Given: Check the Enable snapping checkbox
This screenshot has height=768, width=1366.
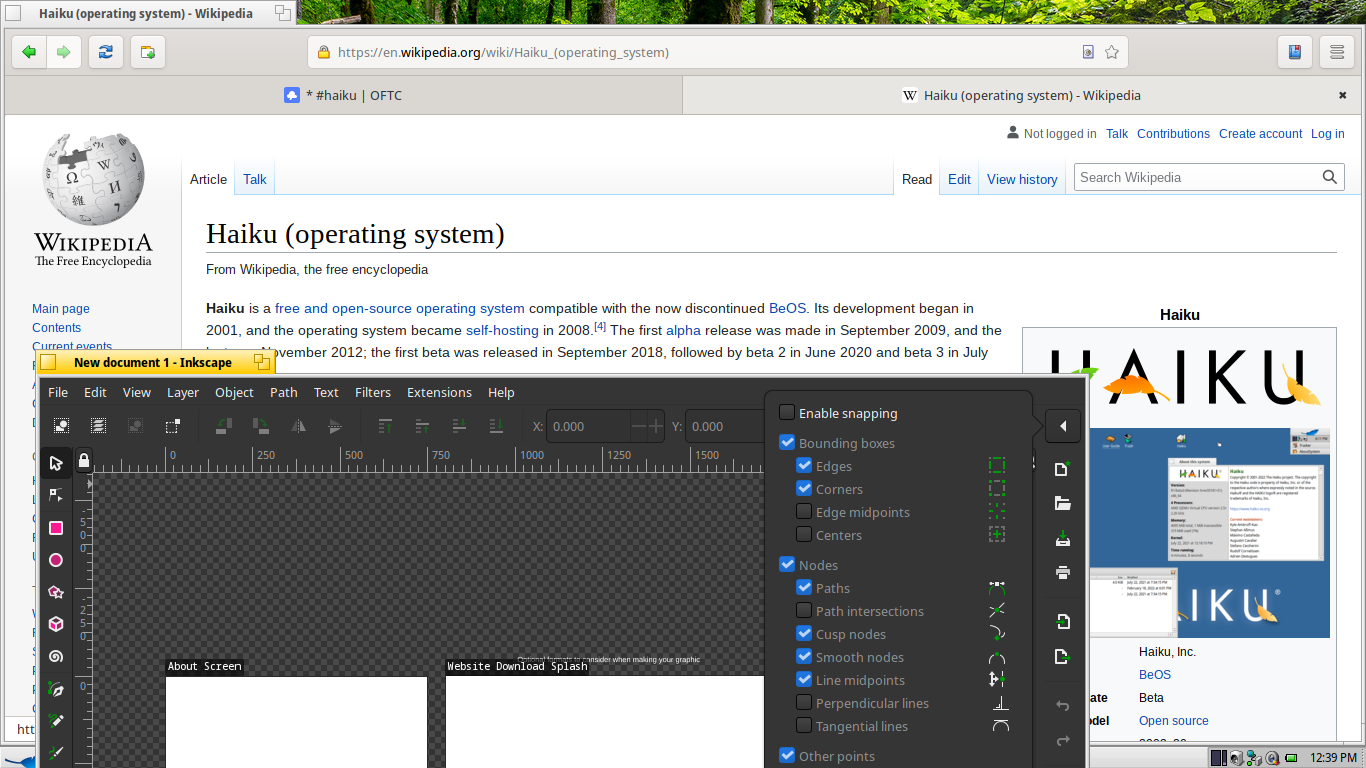Looking at the screenshot, I should coord(787,413).
